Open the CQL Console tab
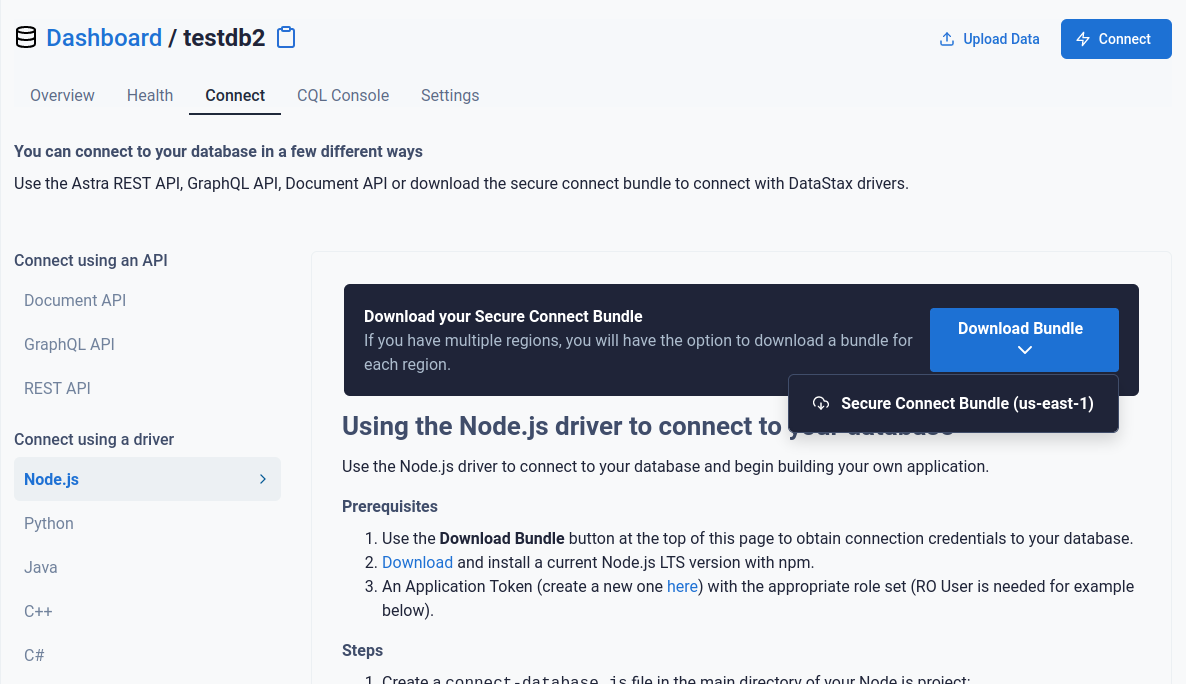Image resolution: width=1186 pixels, height=684 pixels. point(343,95)
